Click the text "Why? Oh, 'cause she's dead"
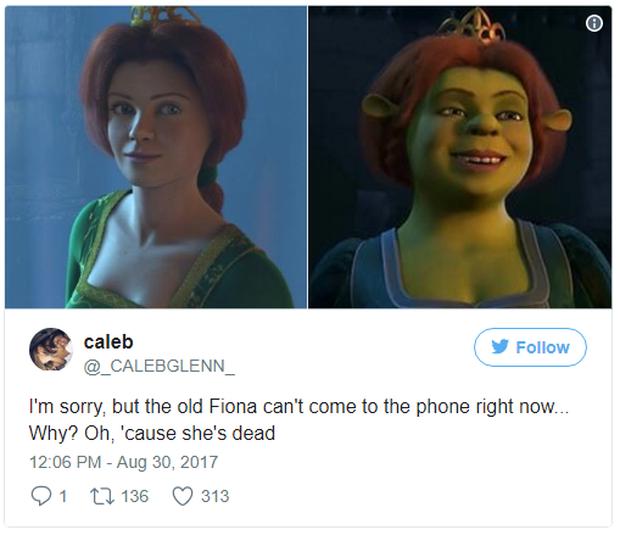The width and height of the screenshot is (620, 535). pyautogui.click(x=152, y=433)
